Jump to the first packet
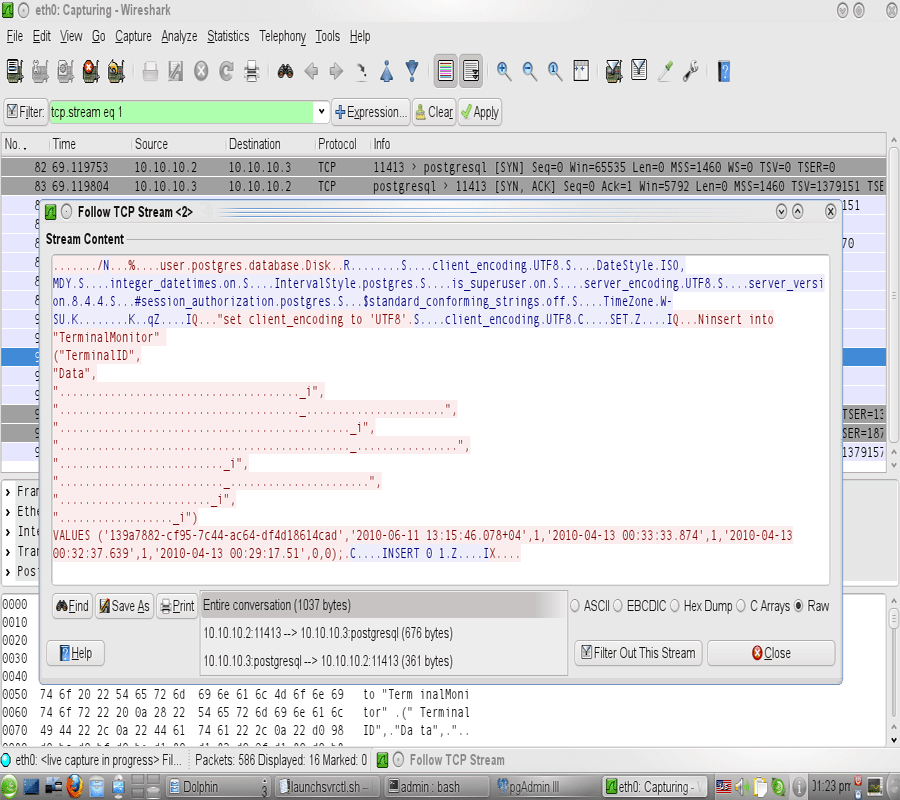 pyautogui.click(x=387, y=71)
